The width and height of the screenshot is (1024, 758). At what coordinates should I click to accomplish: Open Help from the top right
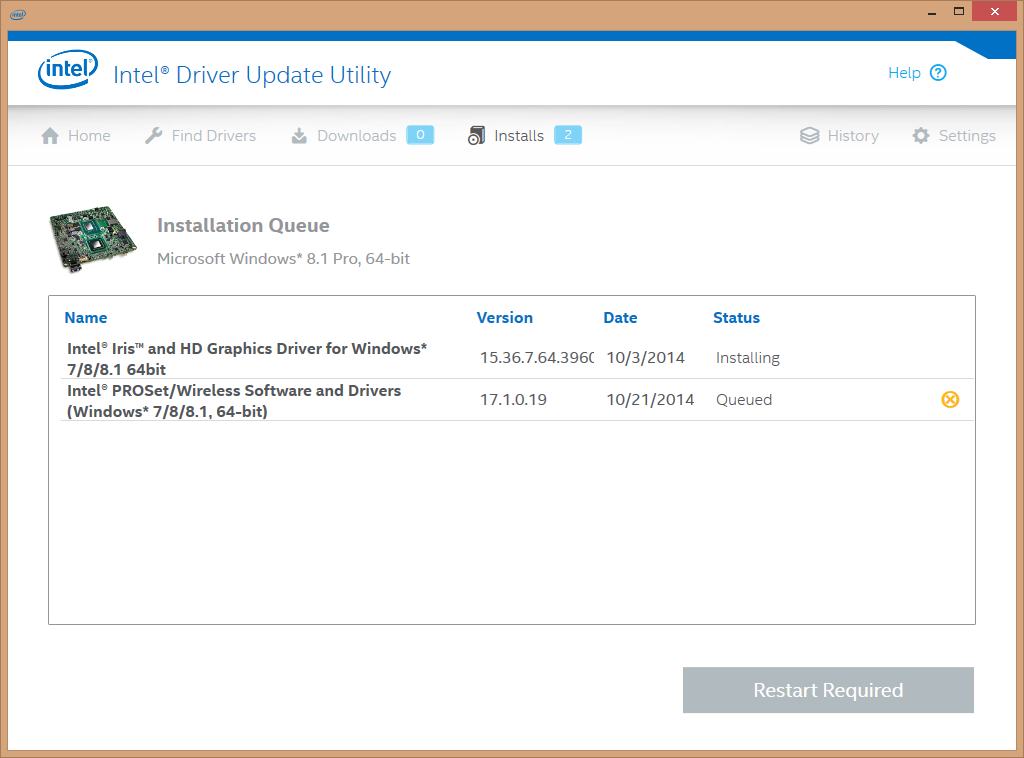[x=904, y=72]
